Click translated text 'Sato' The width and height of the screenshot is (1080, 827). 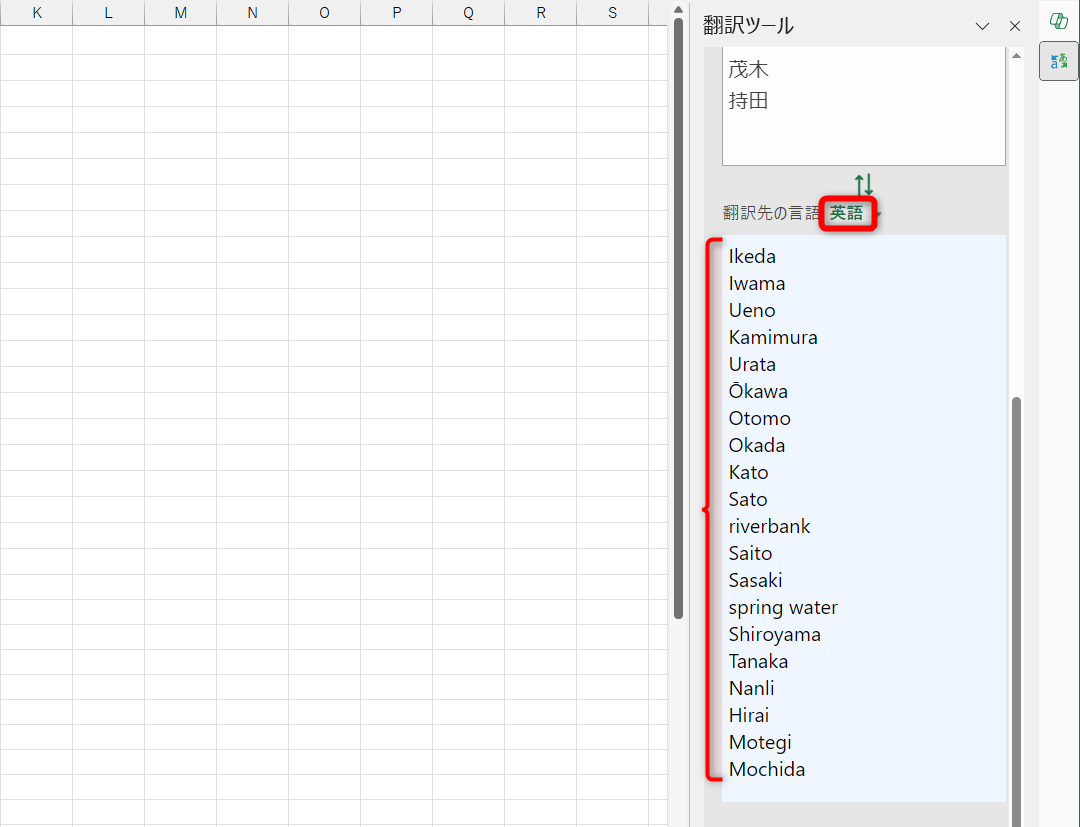coord(748,499)
